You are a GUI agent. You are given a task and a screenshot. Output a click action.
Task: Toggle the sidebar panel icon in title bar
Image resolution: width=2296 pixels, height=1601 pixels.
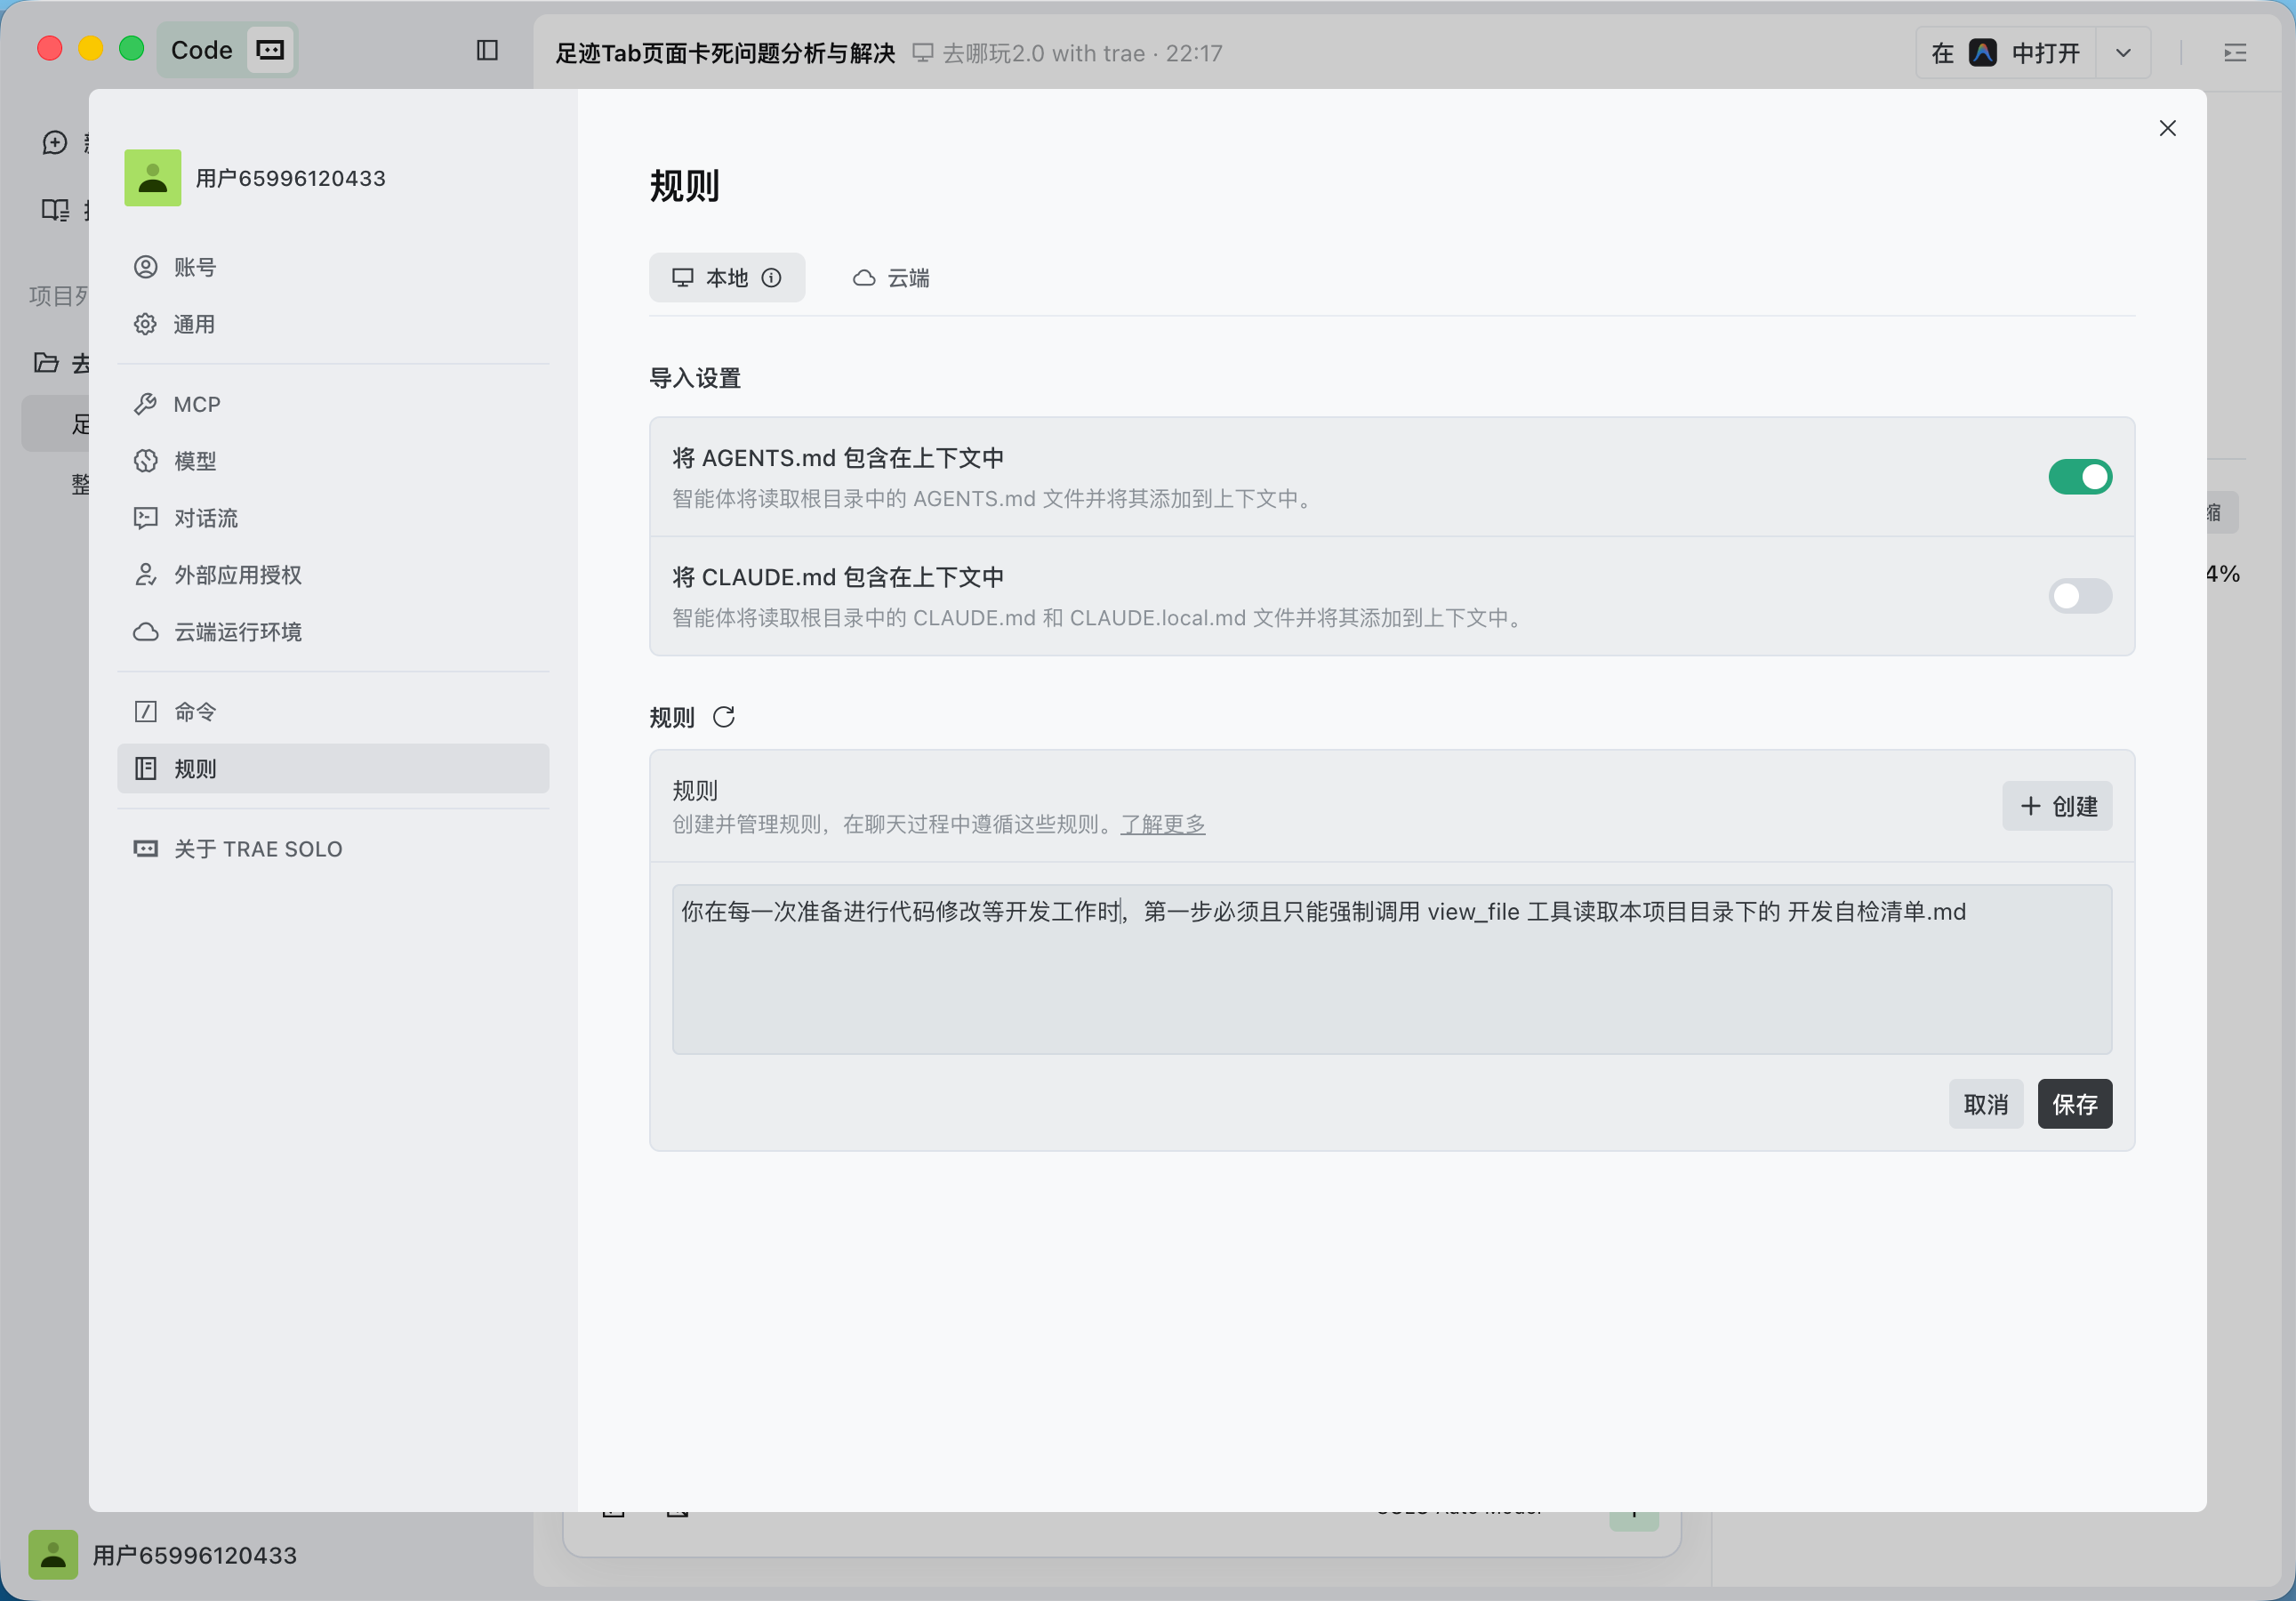pos(487,50)
